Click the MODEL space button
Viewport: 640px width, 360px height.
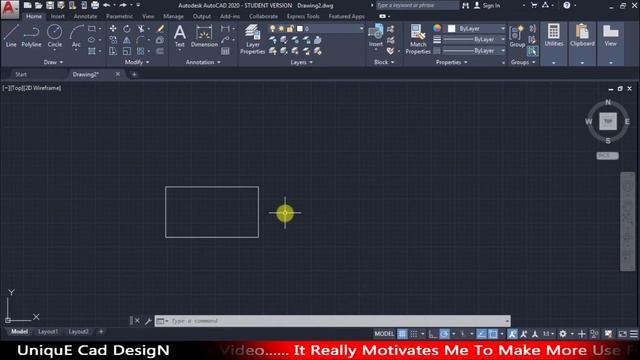384,334
